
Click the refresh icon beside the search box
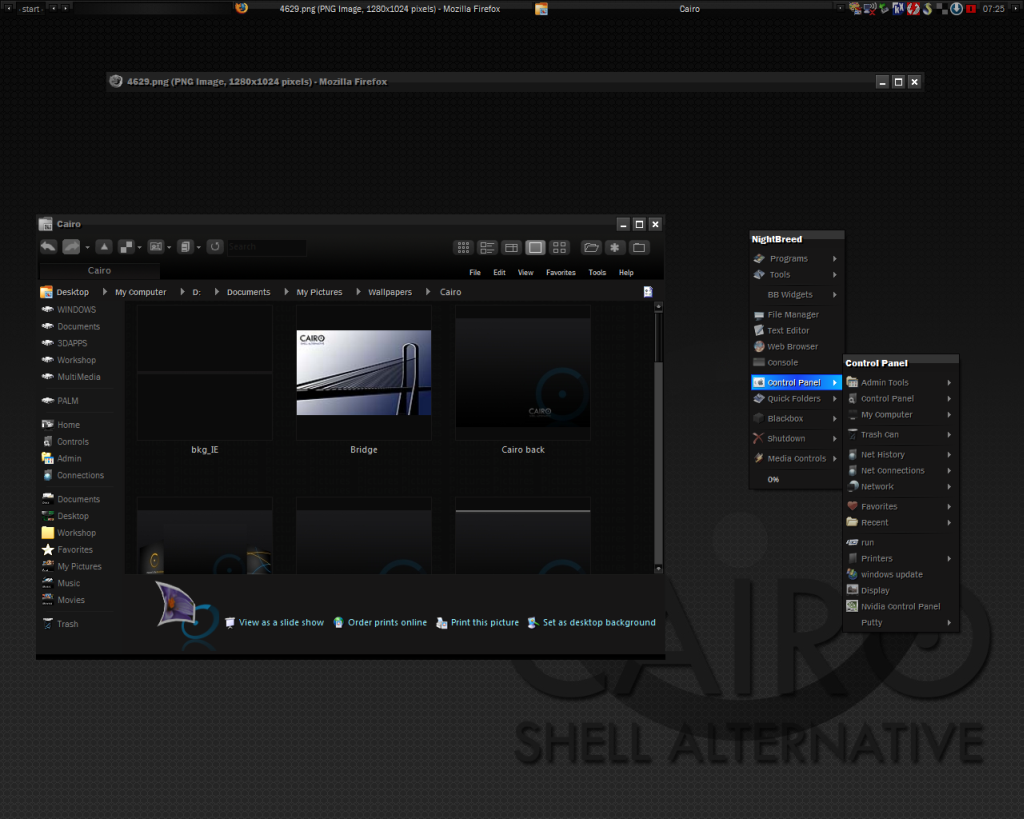[x=215, y=247]
